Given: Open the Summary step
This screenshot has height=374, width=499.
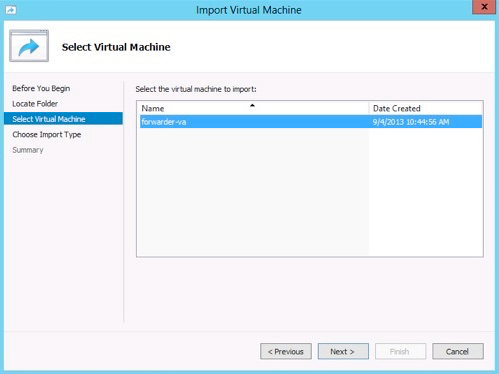Looking at the screenshot, I should coord(28,150).
